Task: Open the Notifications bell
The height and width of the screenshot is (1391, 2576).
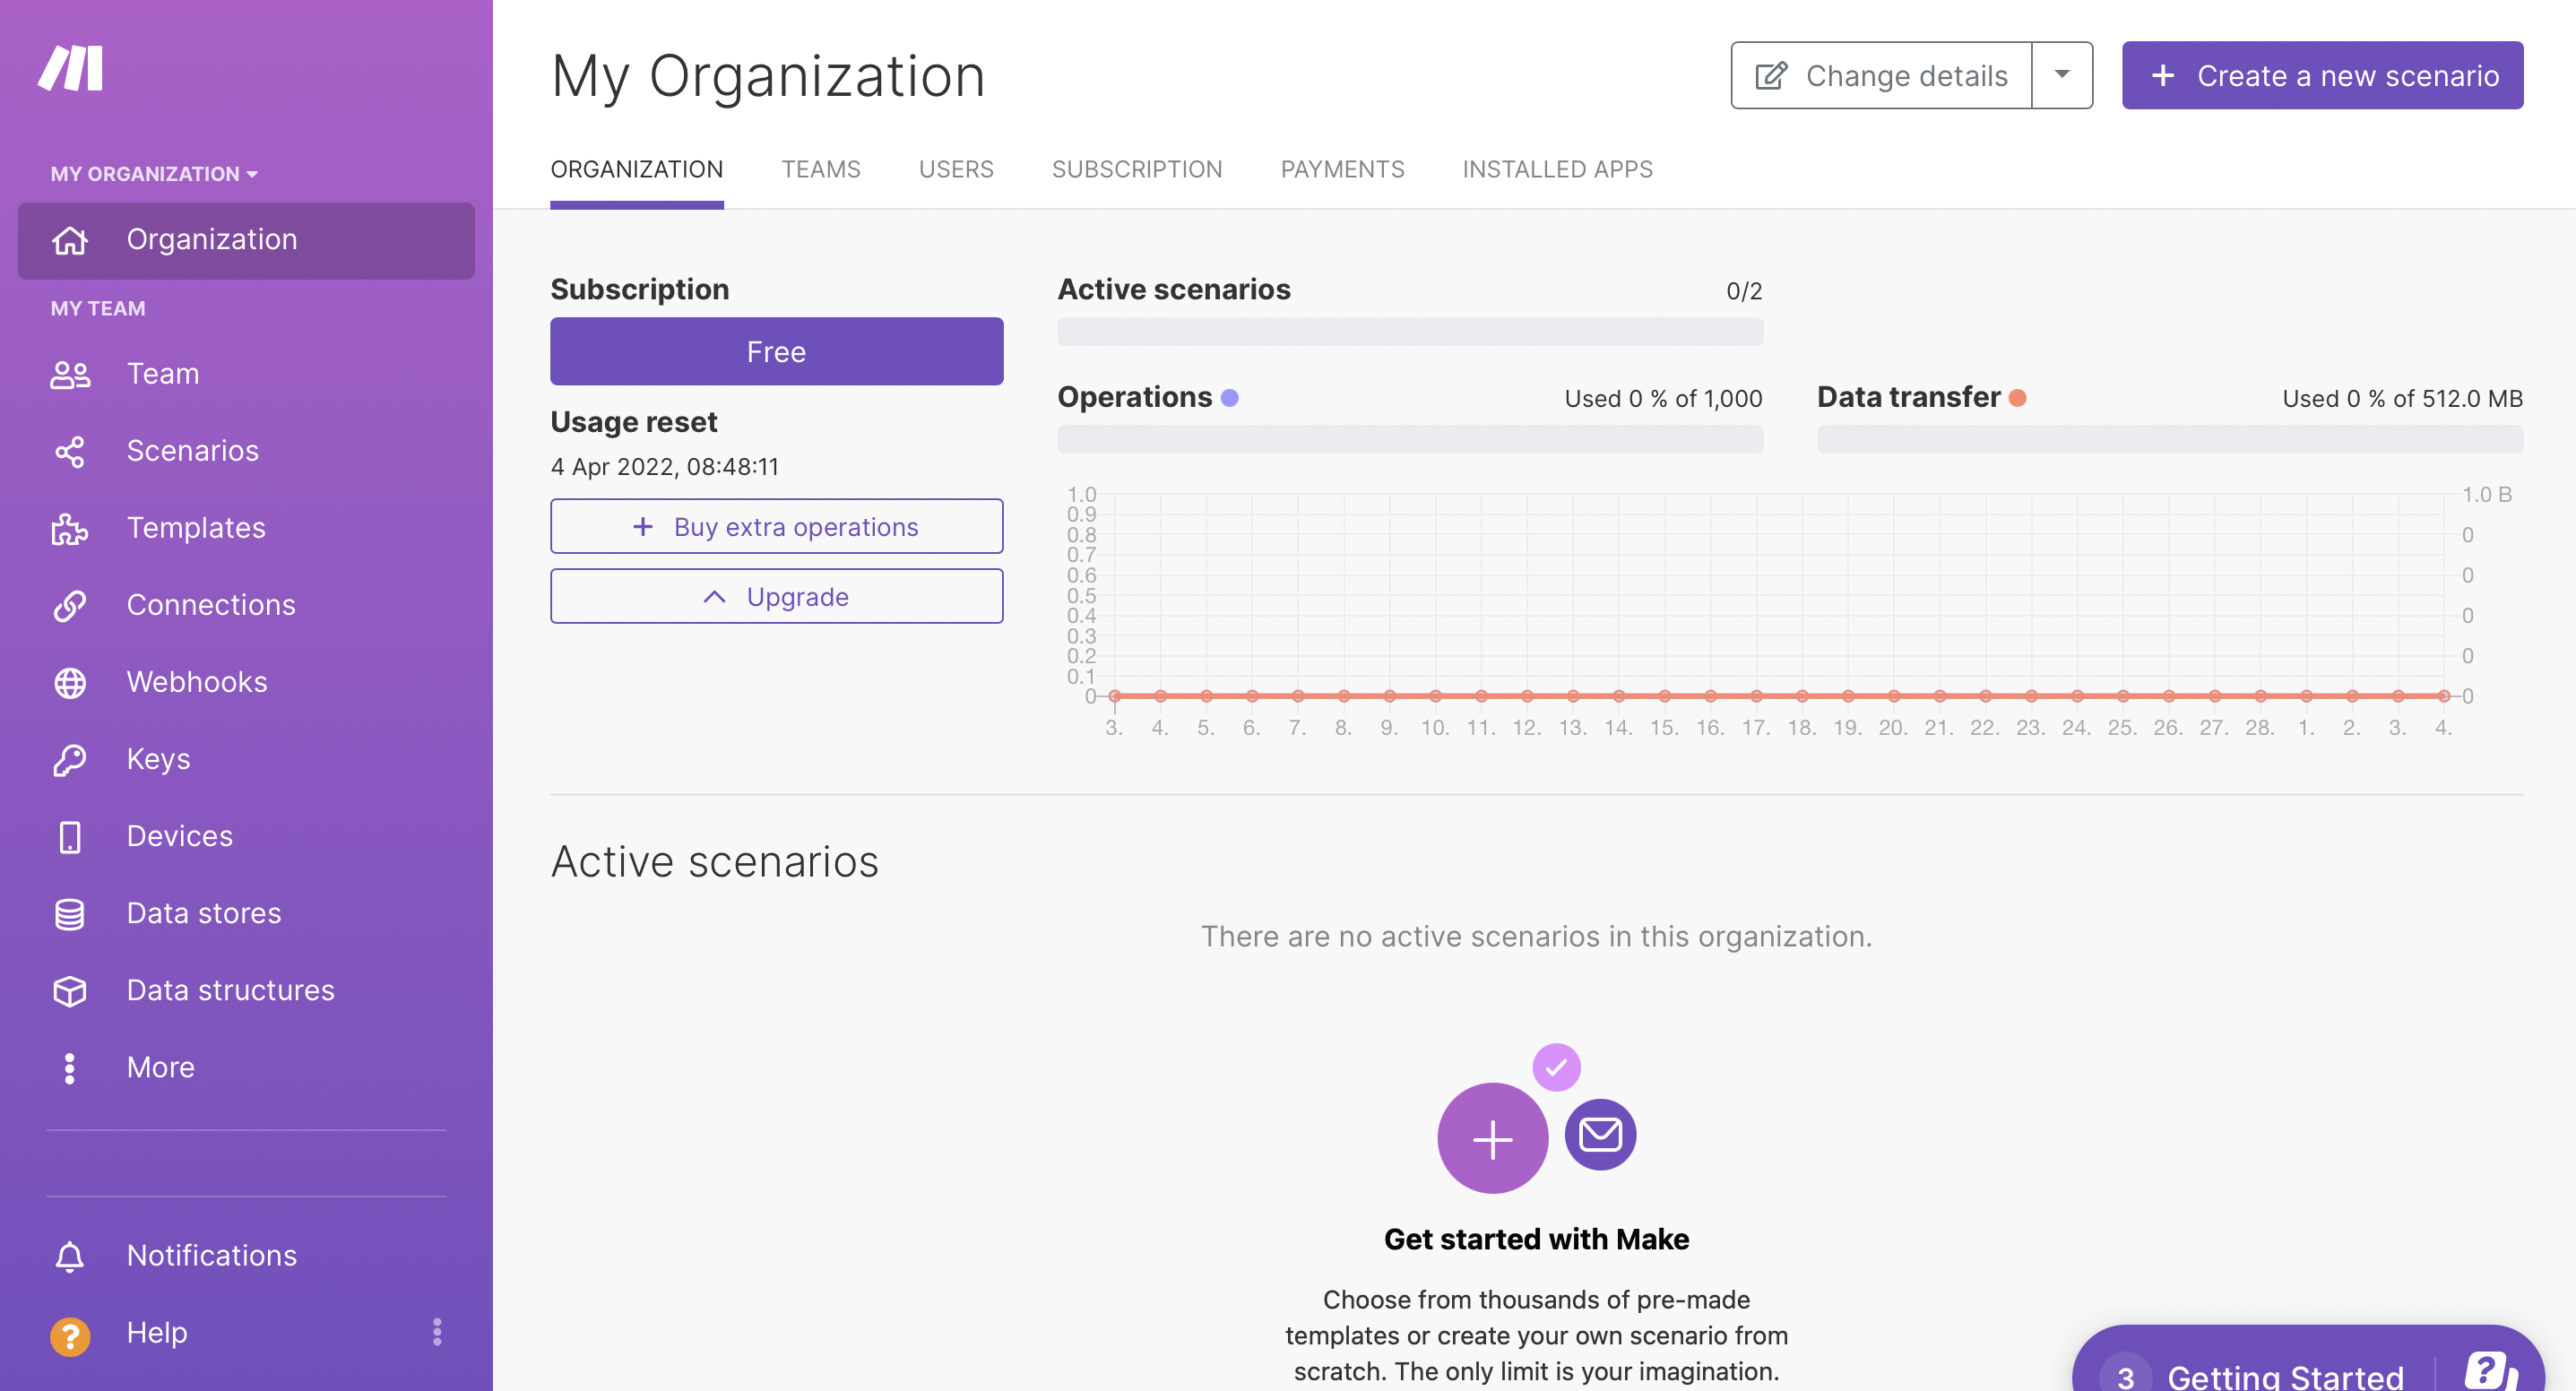Action: pyautogui.click(x=211, y=1255)
